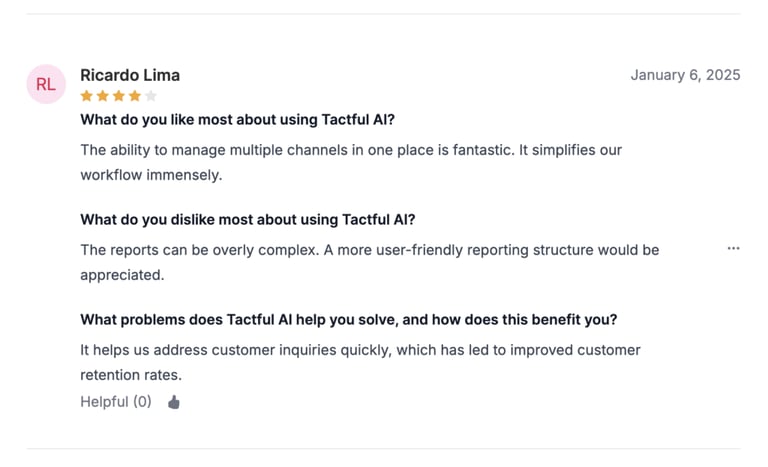The height and width of the screenshot is (467, 768).
Task: Click the word 'appreciated' in dislike answer
Action: click(x=122, y=275)
